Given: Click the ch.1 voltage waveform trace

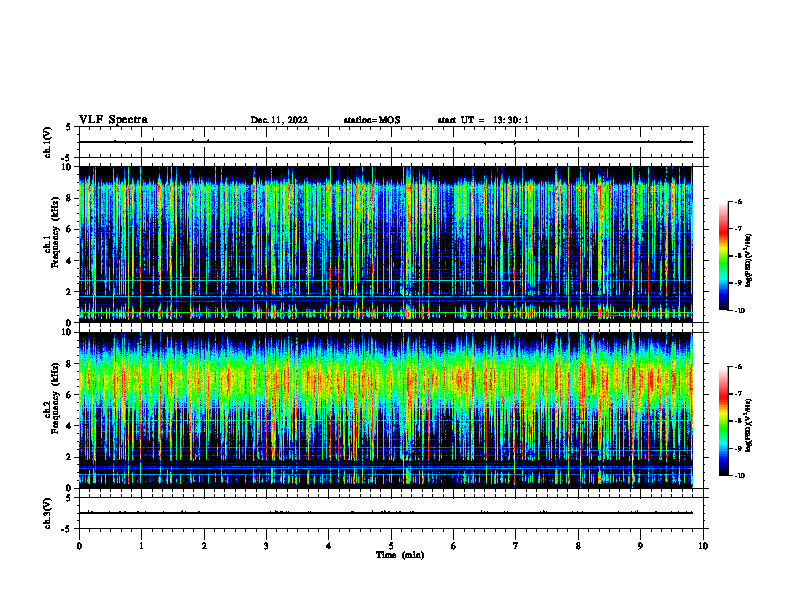Looking at the screenshot, I should (386, 142).
